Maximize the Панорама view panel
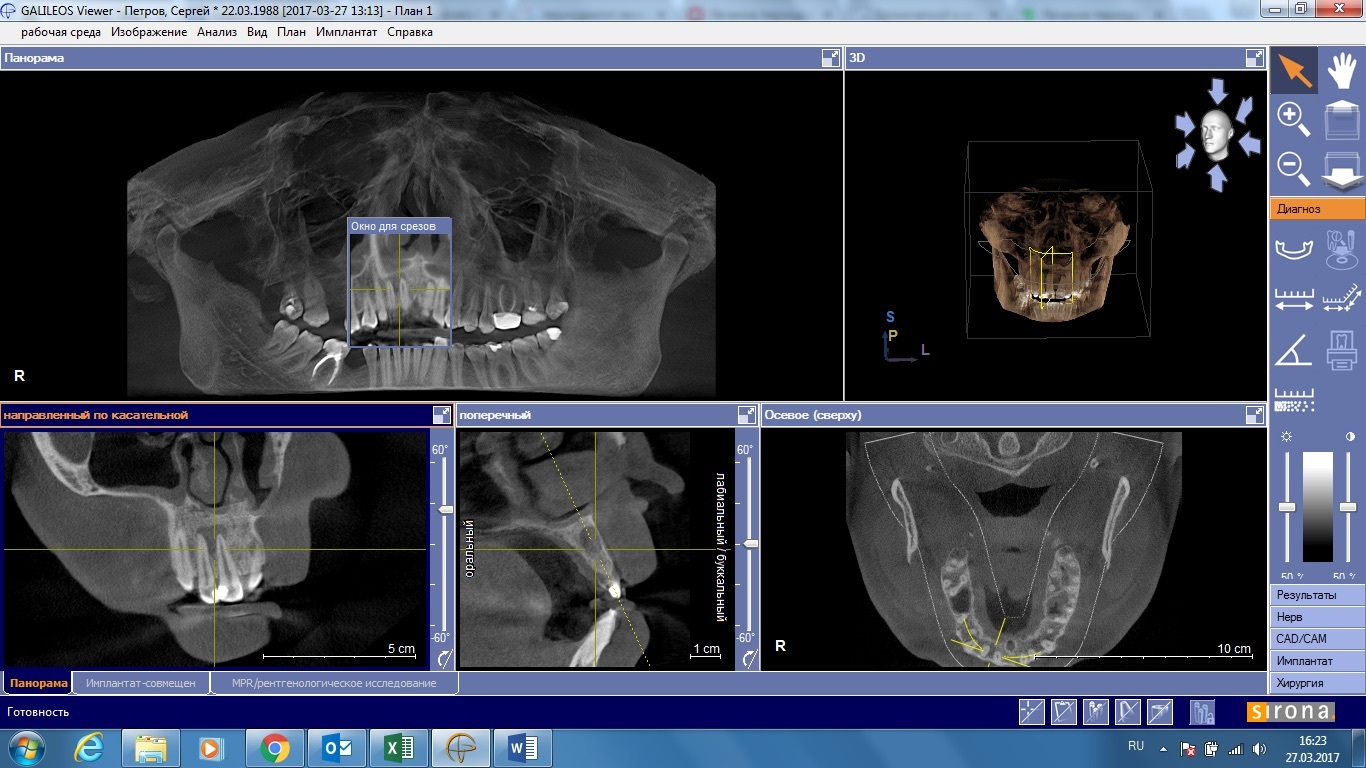 pos(831,58)
